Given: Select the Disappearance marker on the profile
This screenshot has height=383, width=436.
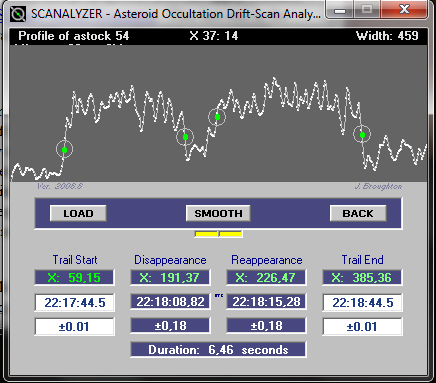Looking at the screenshot, I should [185, 137].
